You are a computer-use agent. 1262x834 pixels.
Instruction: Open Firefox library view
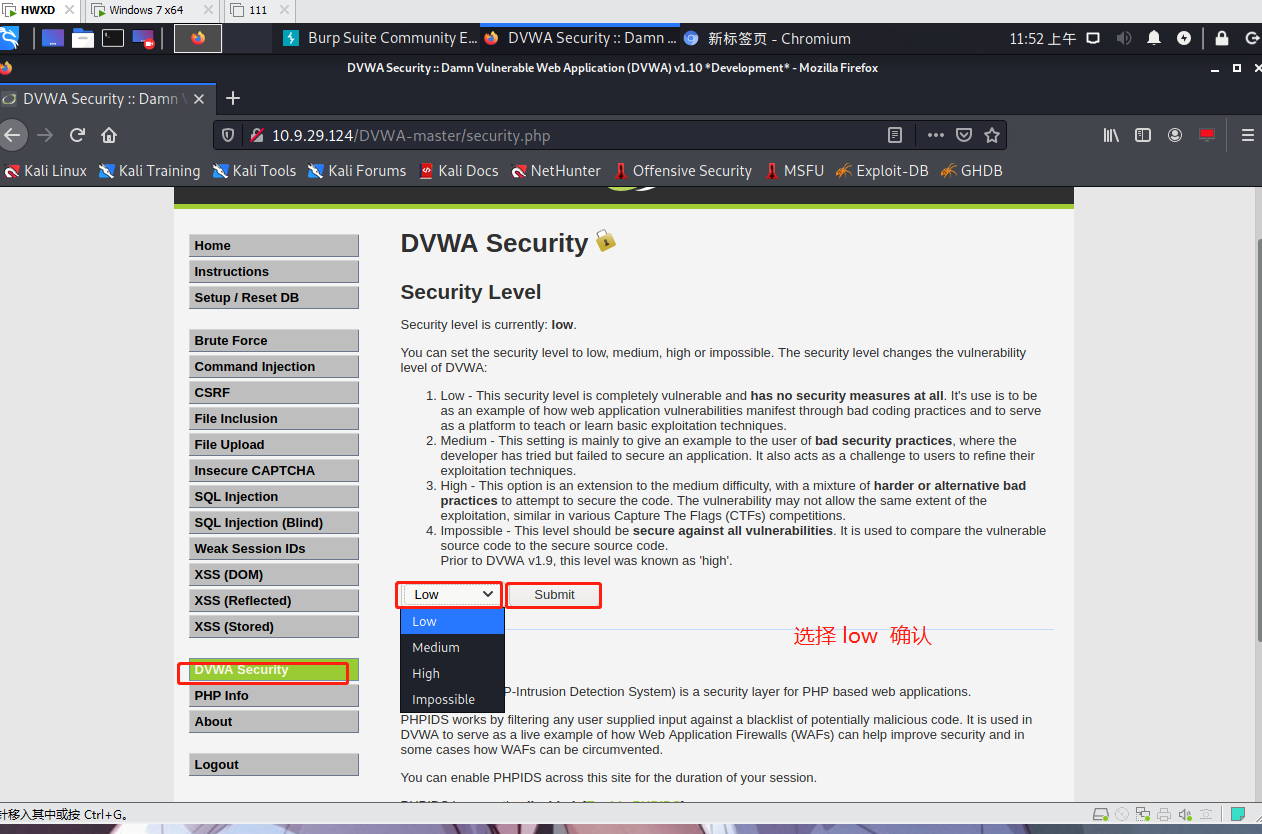click(1111, 135)
